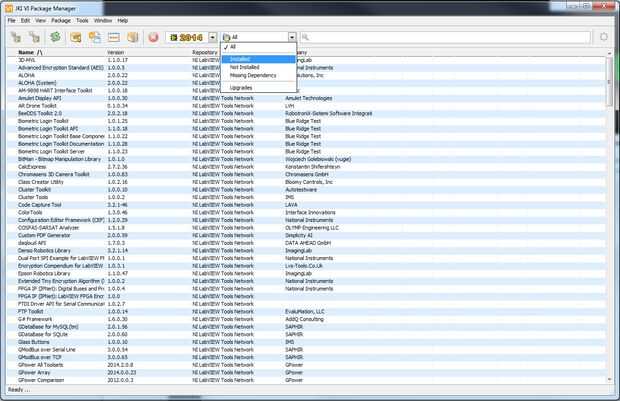Click the OLYMP Engineering LLC company cell
Viewport: 620px width, 401px height.
312,228
